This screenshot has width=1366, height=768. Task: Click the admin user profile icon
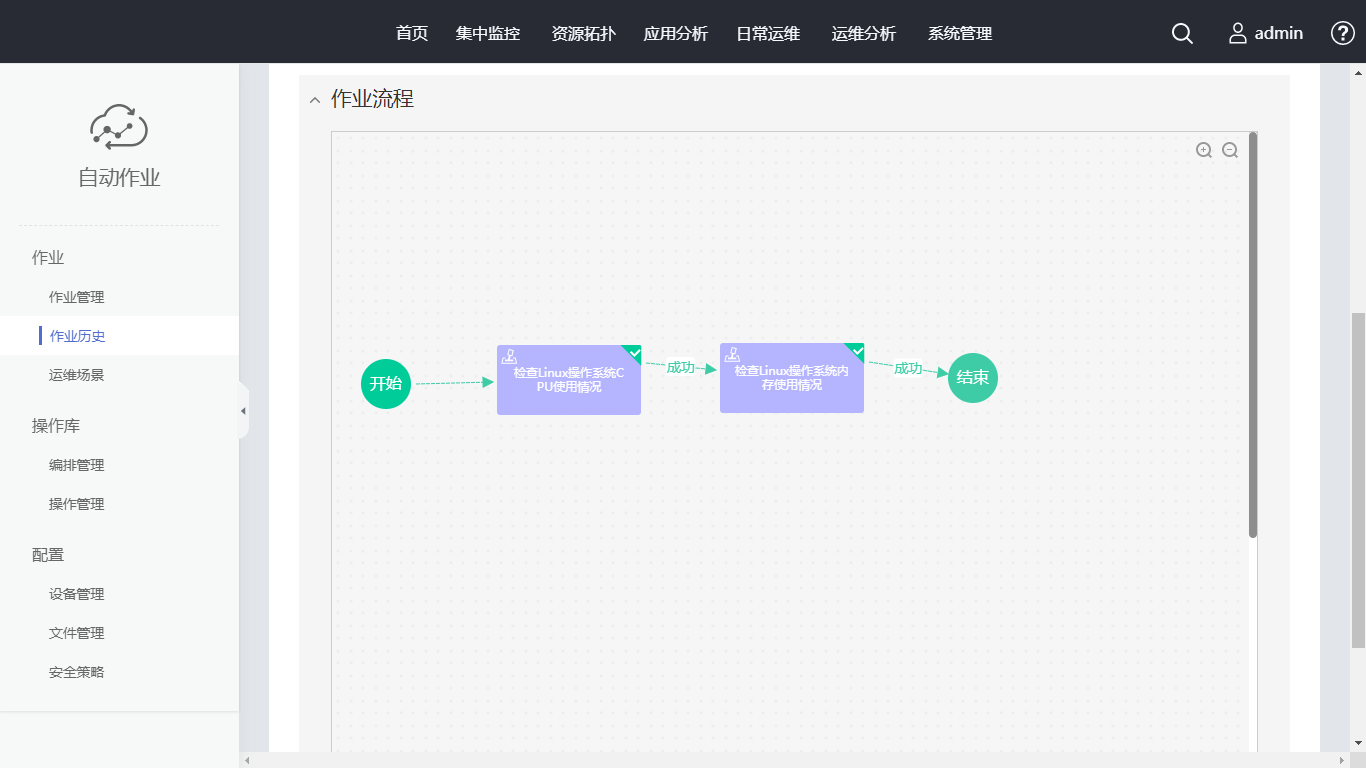tap(1238, 34)
